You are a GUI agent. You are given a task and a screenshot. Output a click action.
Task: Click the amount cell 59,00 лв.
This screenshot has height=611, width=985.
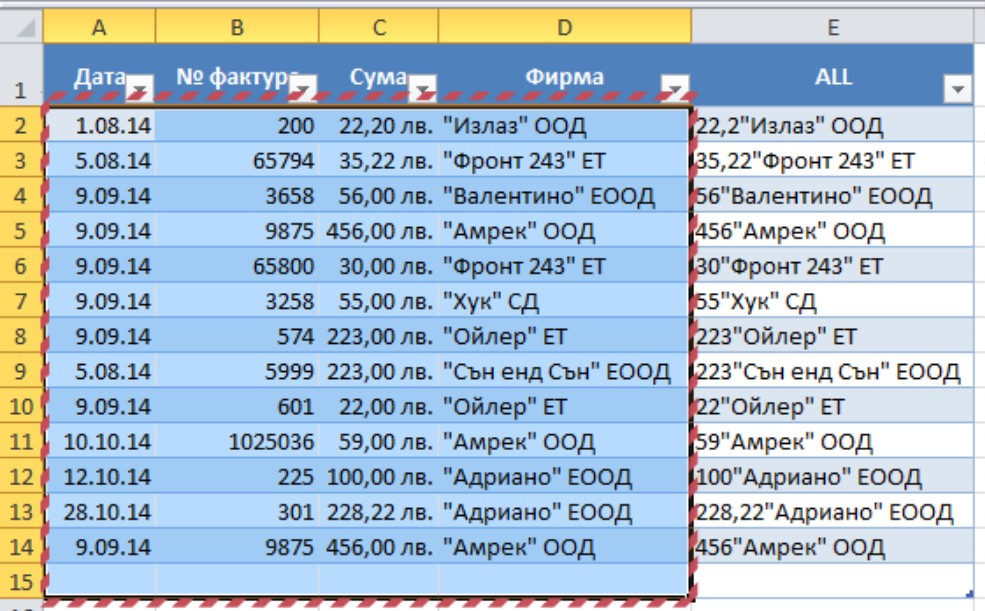(x=379, y=441)
